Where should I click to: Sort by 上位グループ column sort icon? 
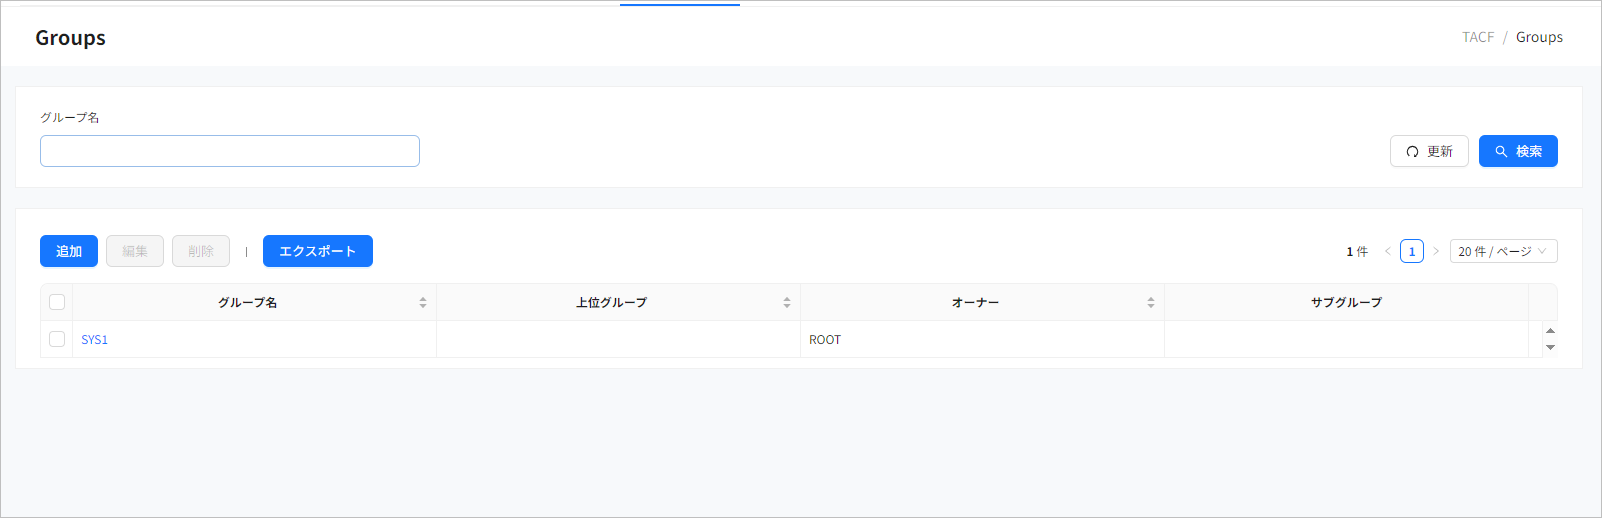pyautogui.click(x=787, y=302)
